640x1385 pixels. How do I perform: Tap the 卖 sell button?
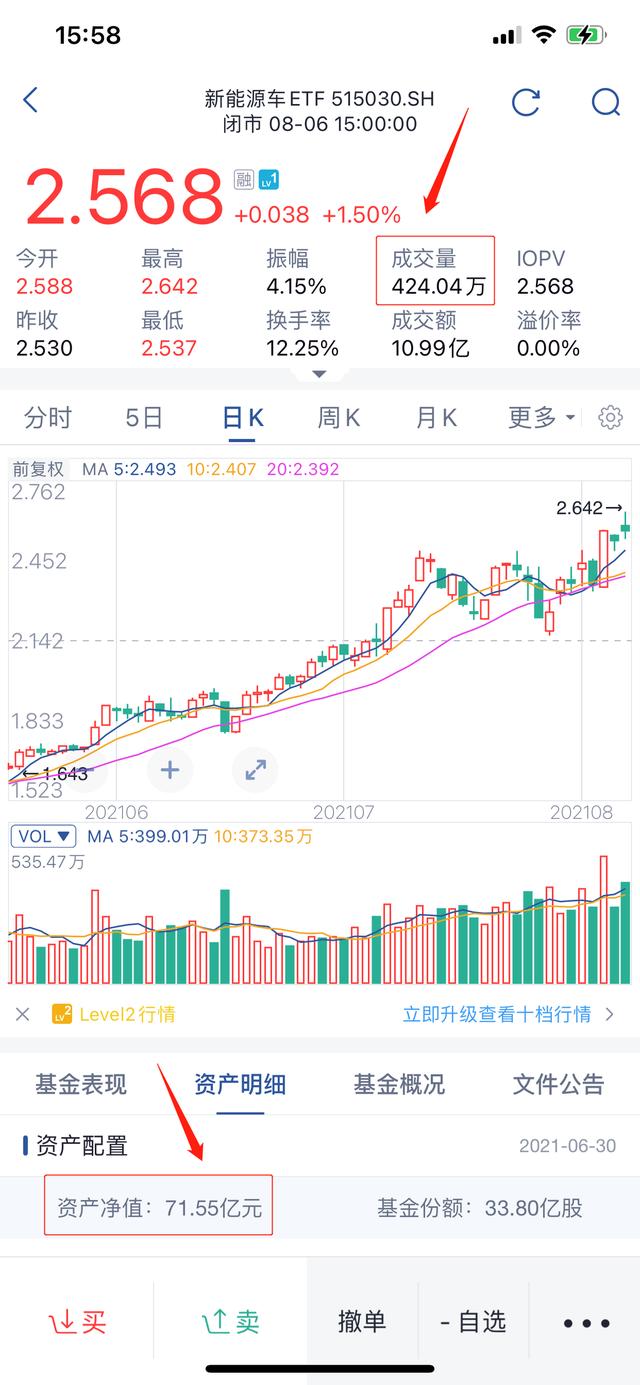[x=231, y=1322]
